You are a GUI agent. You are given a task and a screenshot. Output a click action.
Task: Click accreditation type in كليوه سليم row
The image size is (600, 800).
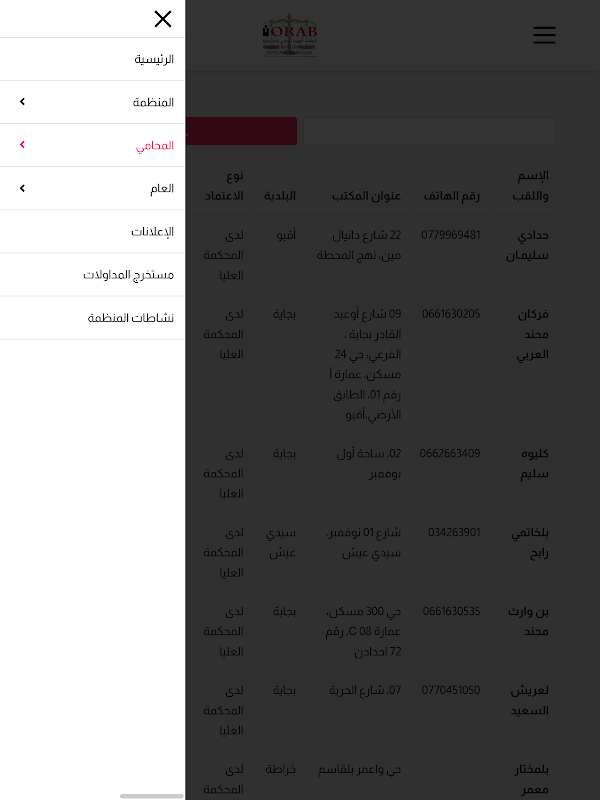point(223,473)
